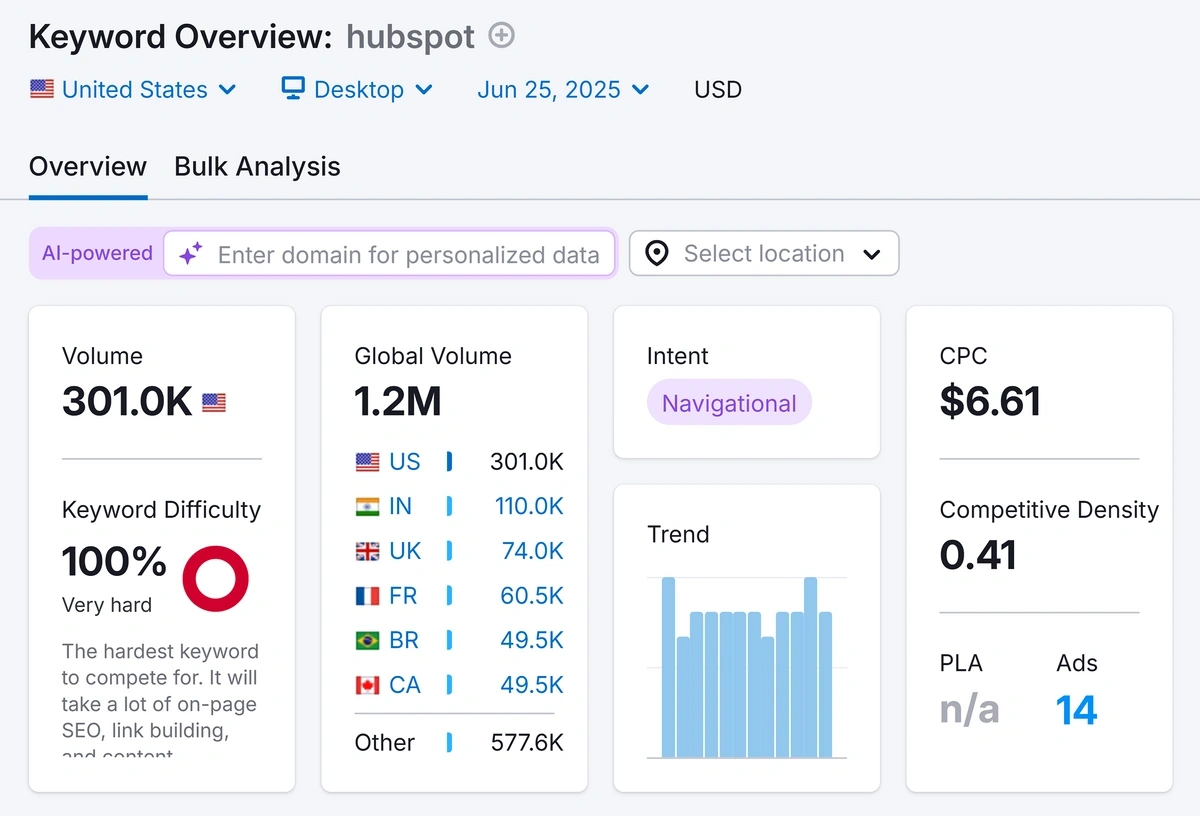Click the AI sparkle icon in the domain field
Image resolution: width=1200 pixels, height=816 pixels.
click(191, 254)
